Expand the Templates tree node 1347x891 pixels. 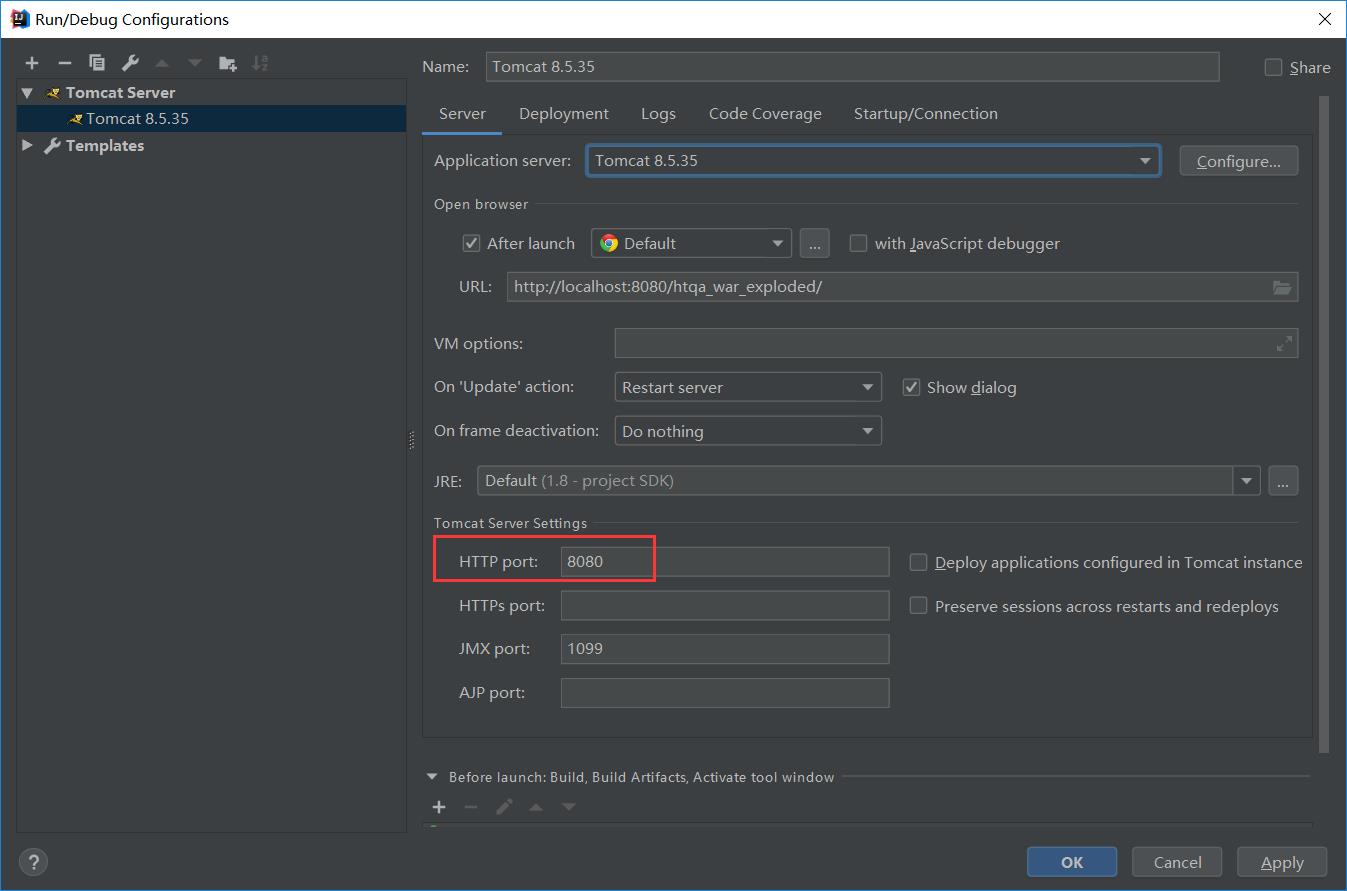pyautogui.click(x=28, y=145)
